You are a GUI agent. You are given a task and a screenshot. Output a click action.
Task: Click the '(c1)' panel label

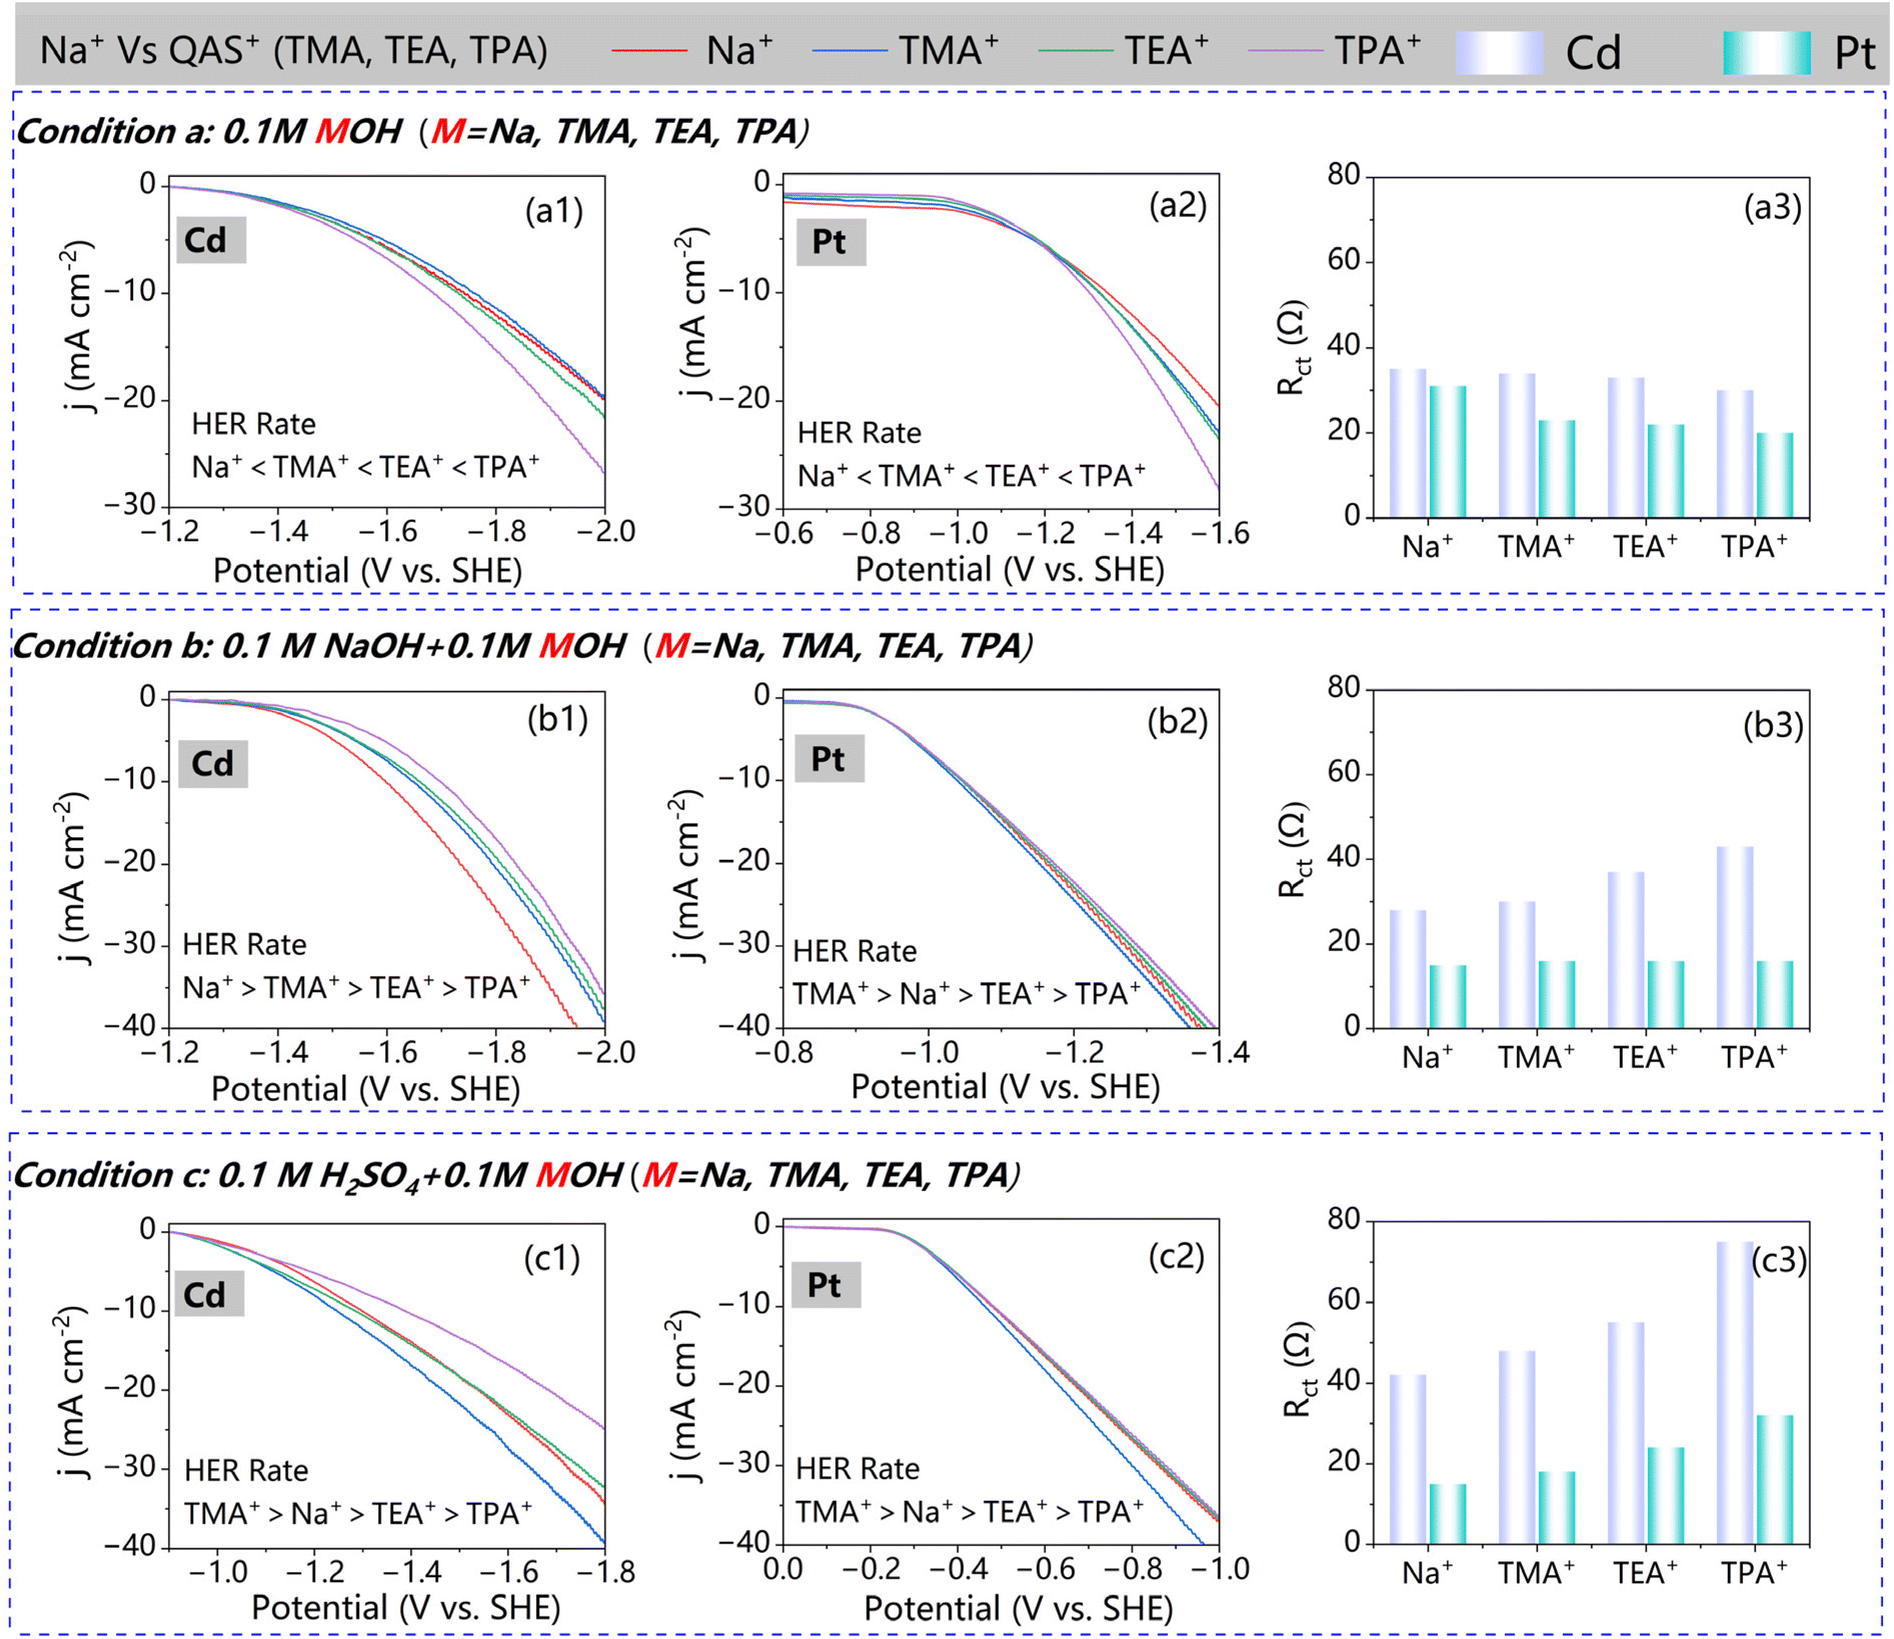tap(552, 1257)
